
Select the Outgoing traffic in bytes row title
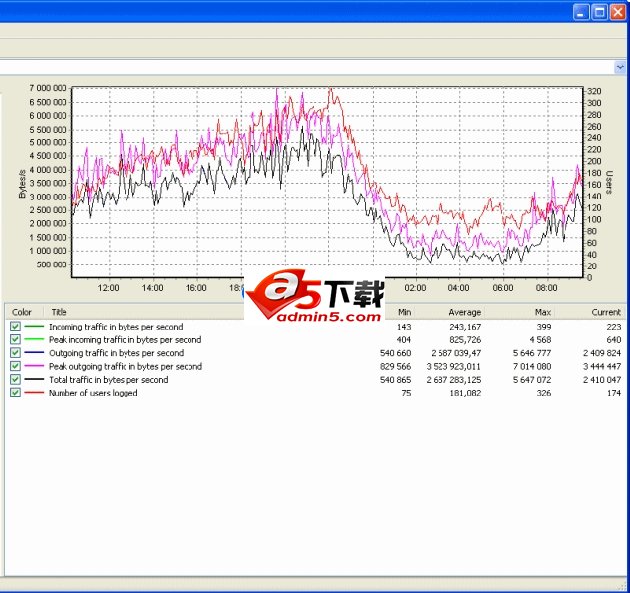pos(116,353)
